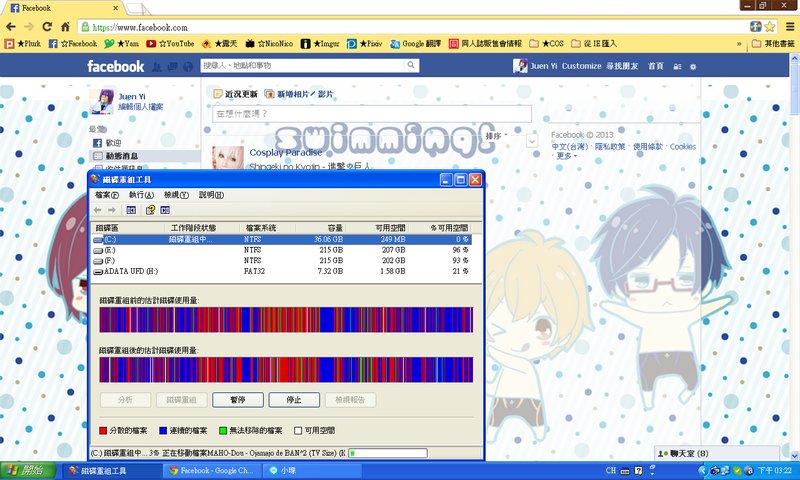Click the Facebook friend requests icon
This screenshot has height=480, width=800.
coord(157,66)
